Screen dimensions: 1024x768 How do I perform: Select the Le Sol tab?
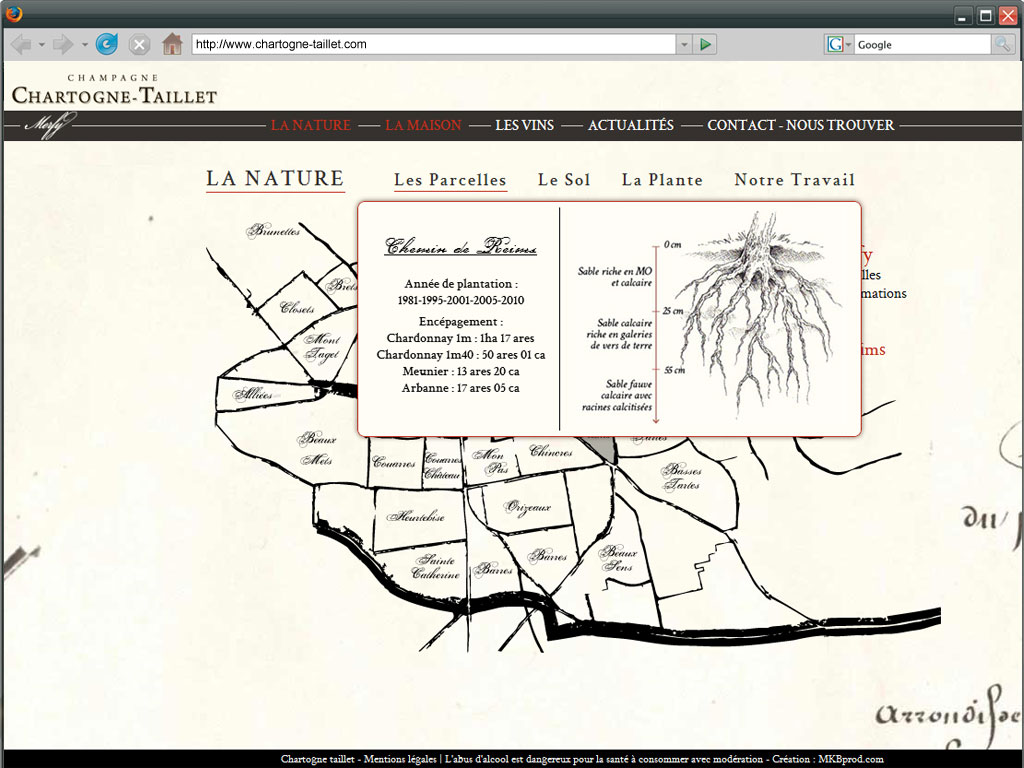[x=564, y=180]
